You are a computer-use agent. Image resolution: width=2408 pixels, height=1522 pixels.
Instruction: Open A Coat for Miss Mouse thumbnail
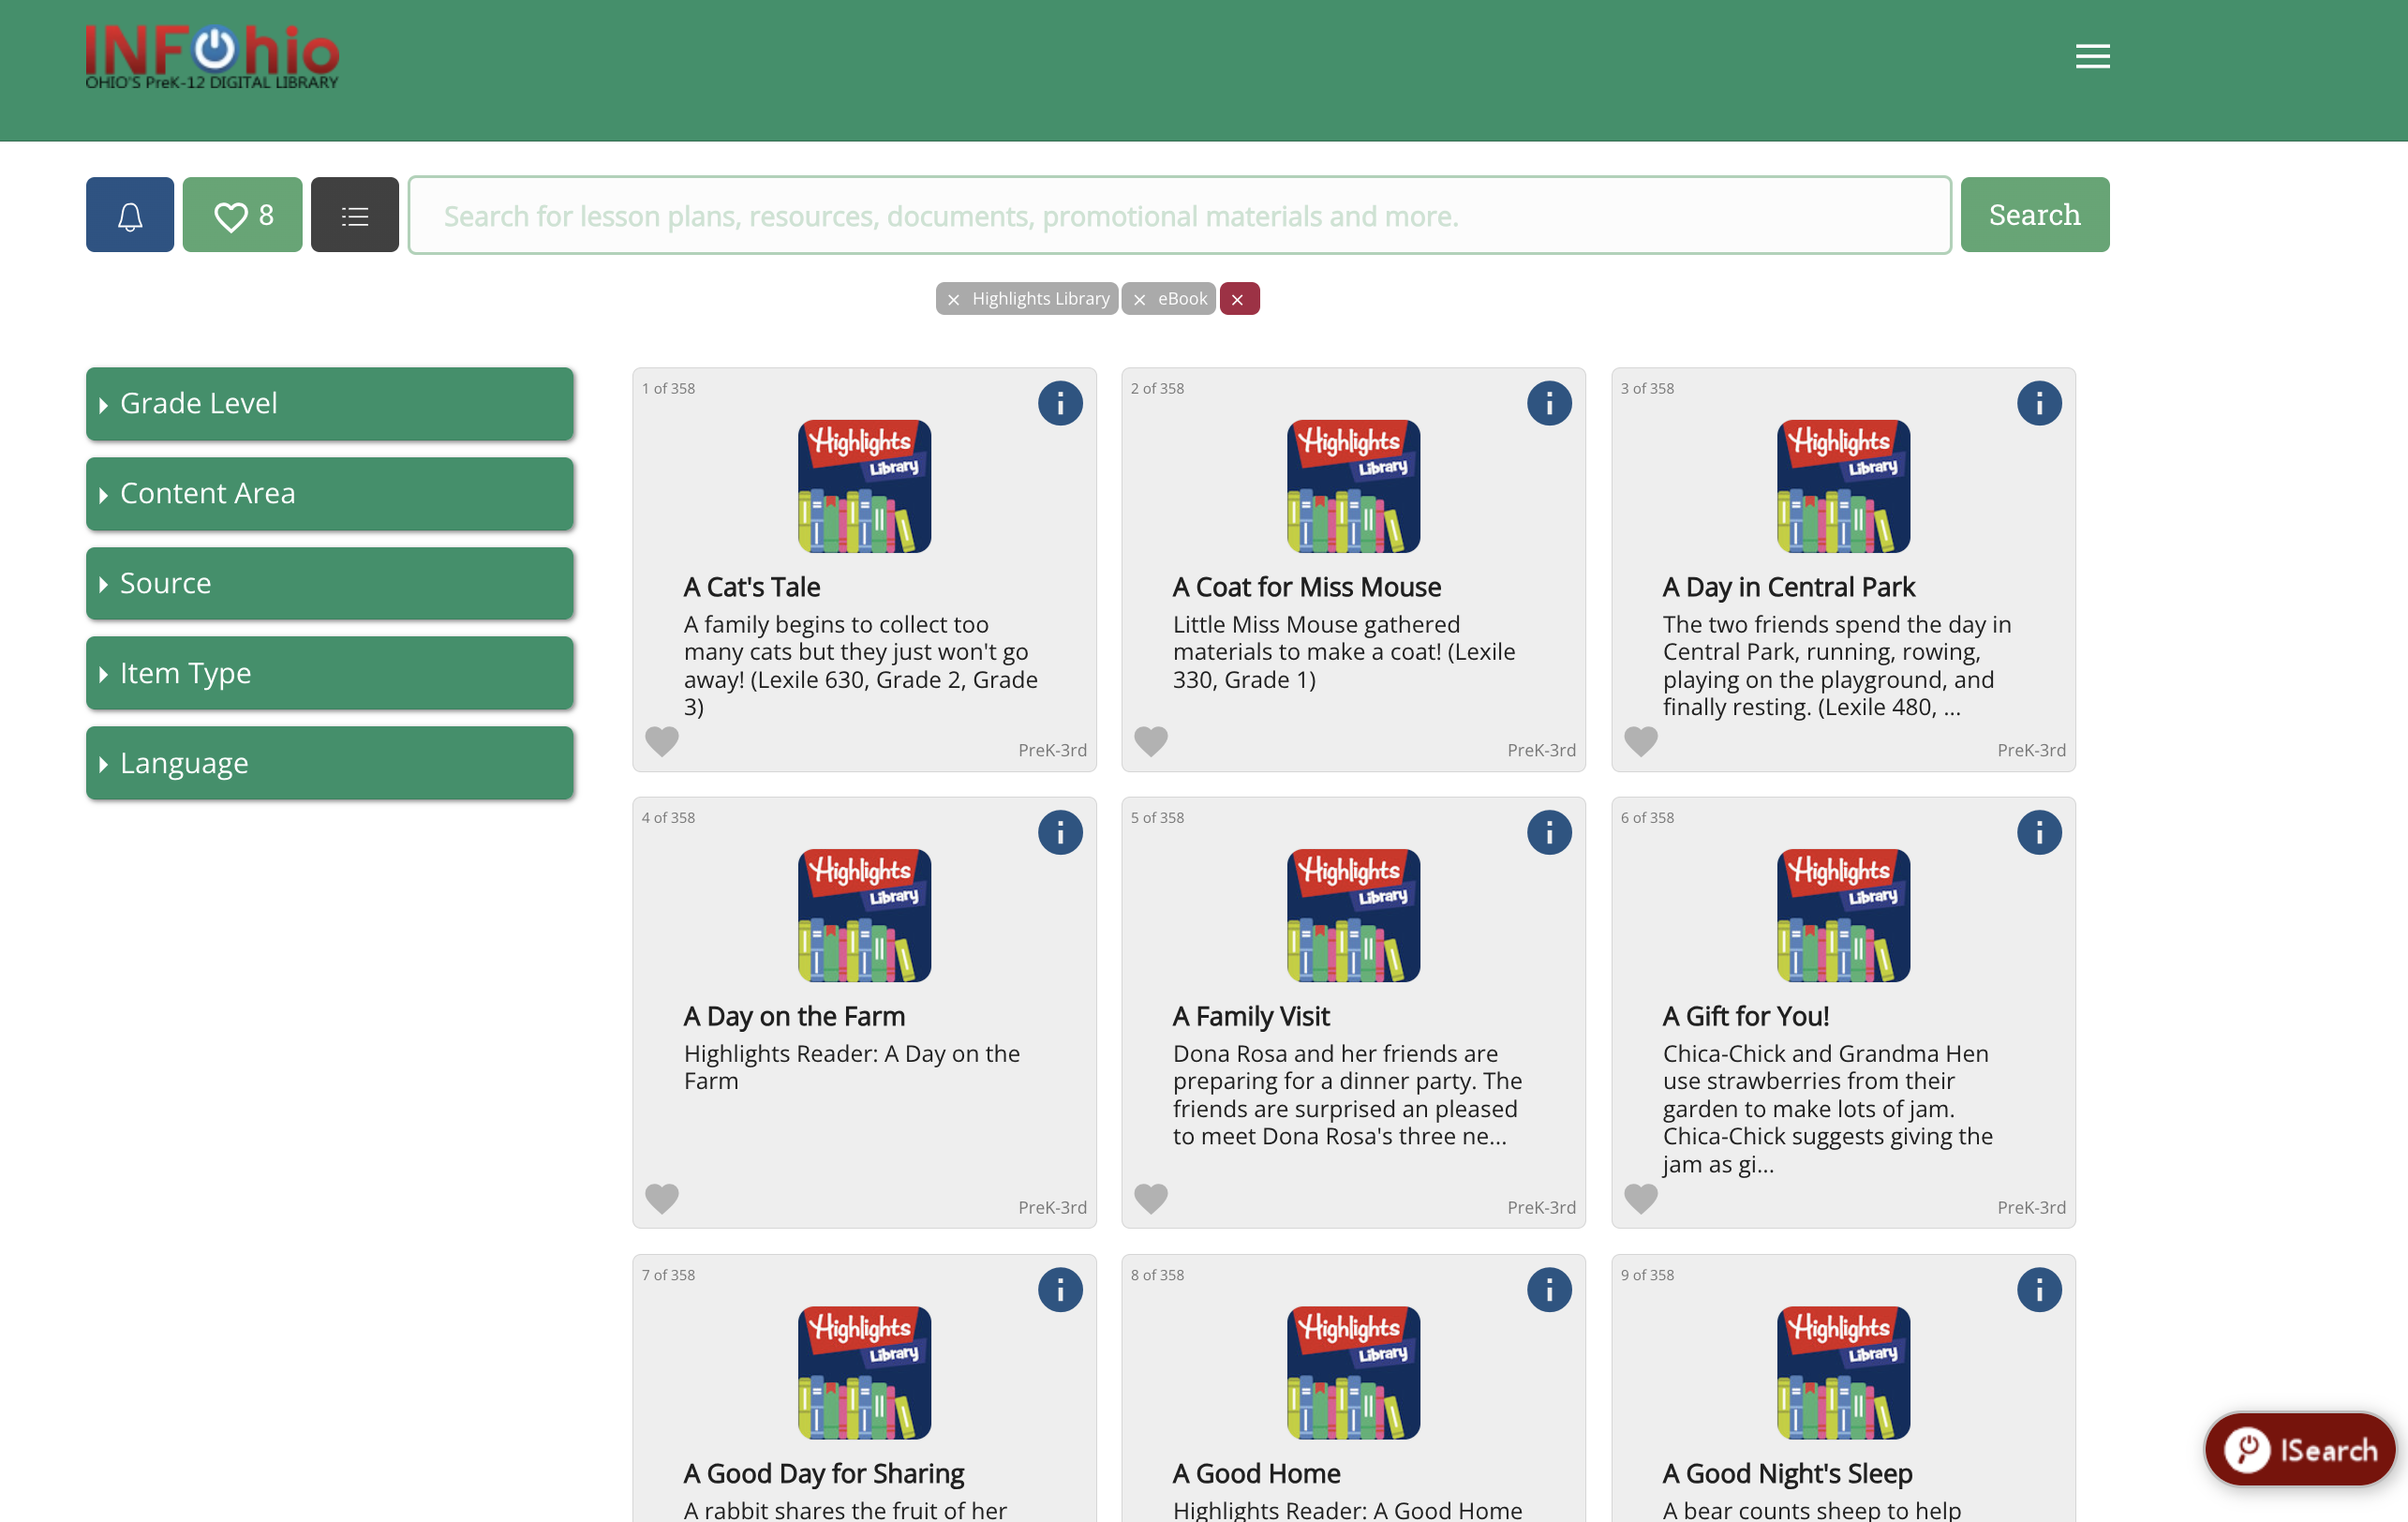tap(1353, 487)
